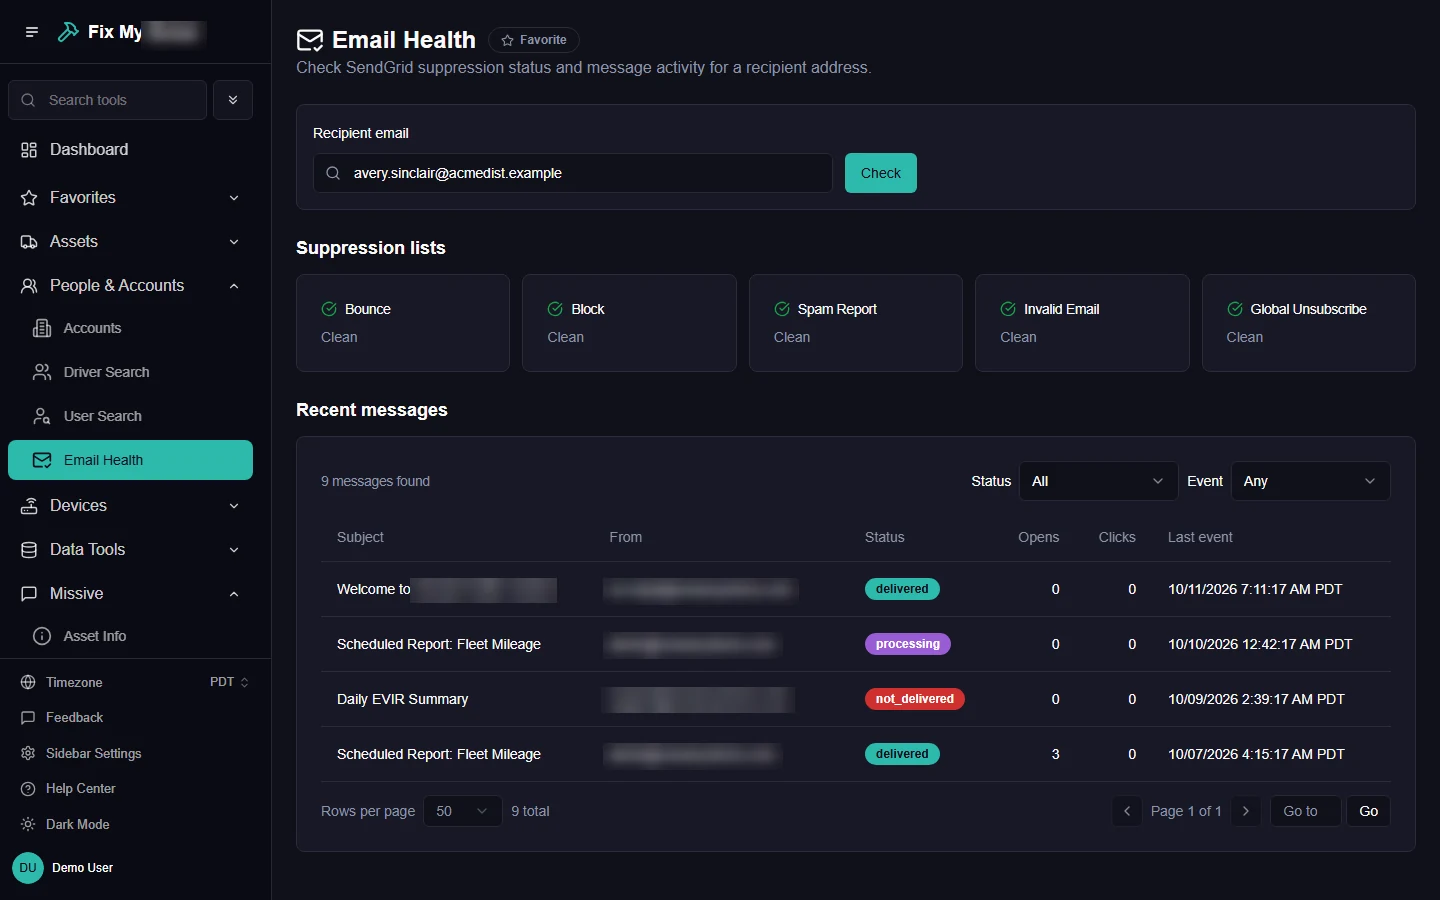
Task: Click the Sidebar Settings gear icon
Action: tap(28, 753)
